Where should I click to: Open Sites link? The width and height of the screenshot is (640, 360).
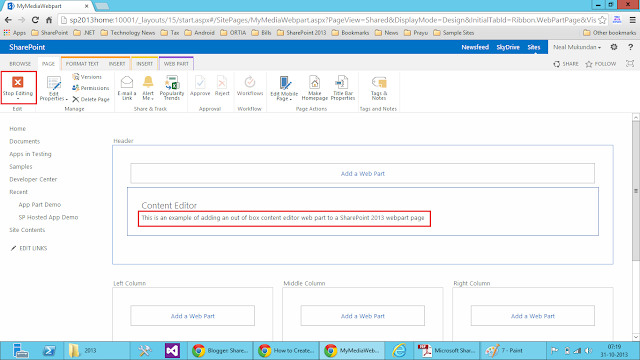(x=534, y=47)
